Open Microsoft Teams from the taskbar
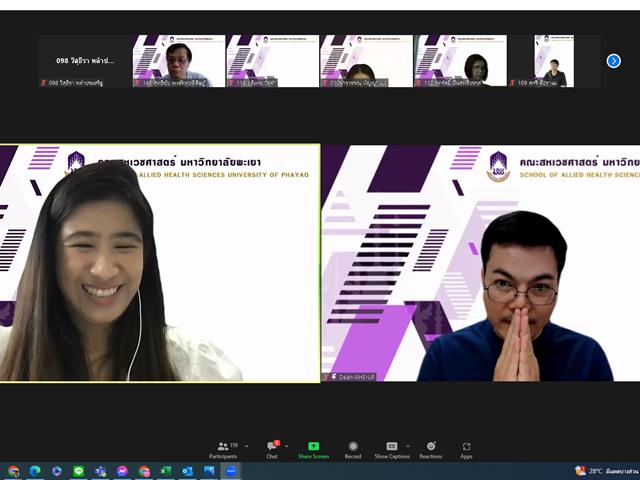This screenshot has height=480, width=640. [100, 471]
